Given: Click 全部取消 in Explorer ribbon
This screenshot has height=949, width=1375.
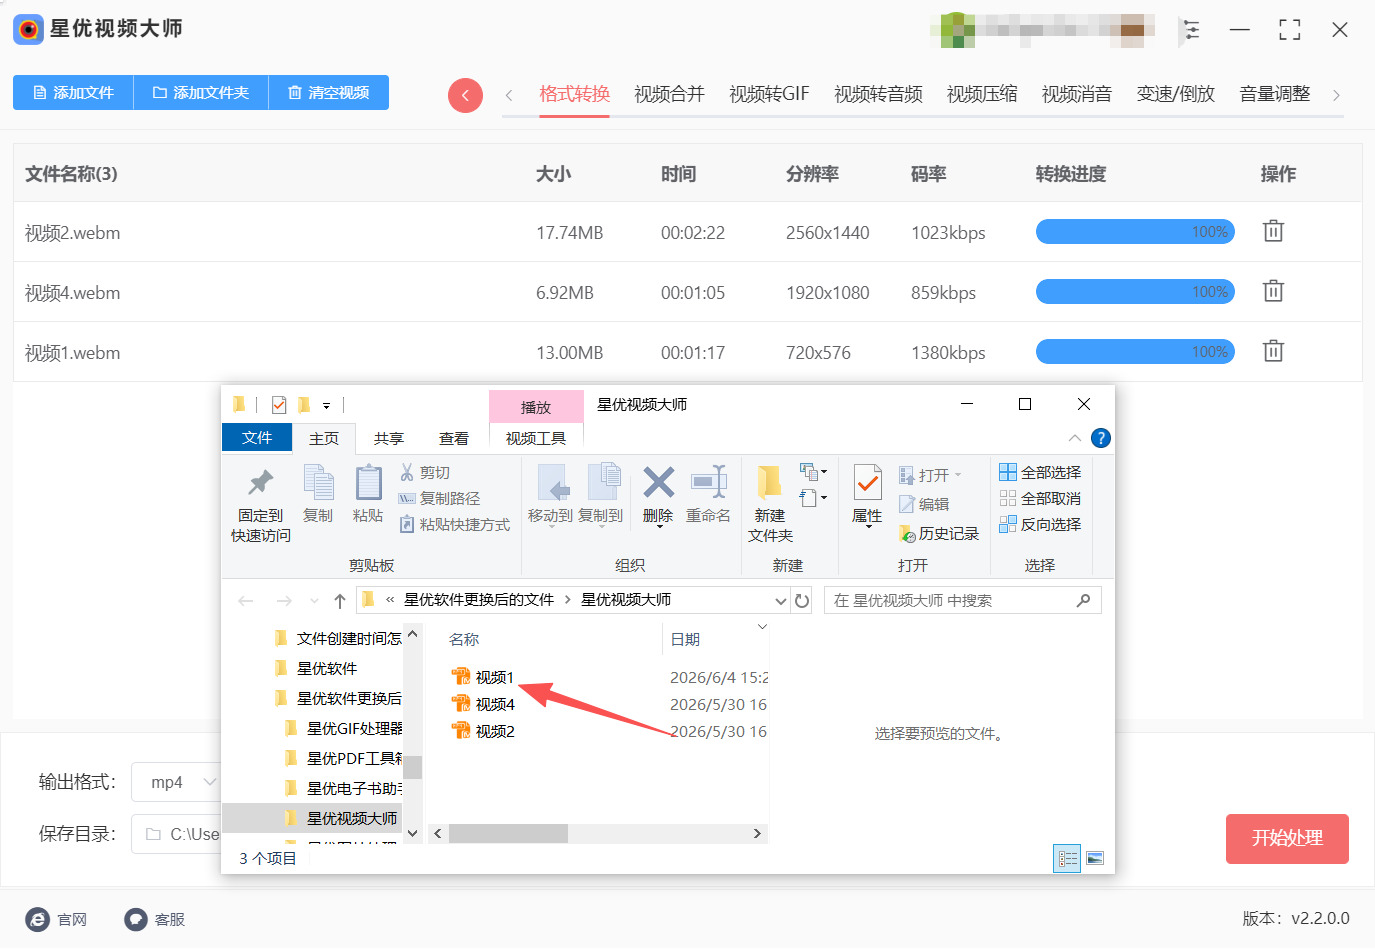Looking at the screenshot, I should point(1040,498).
